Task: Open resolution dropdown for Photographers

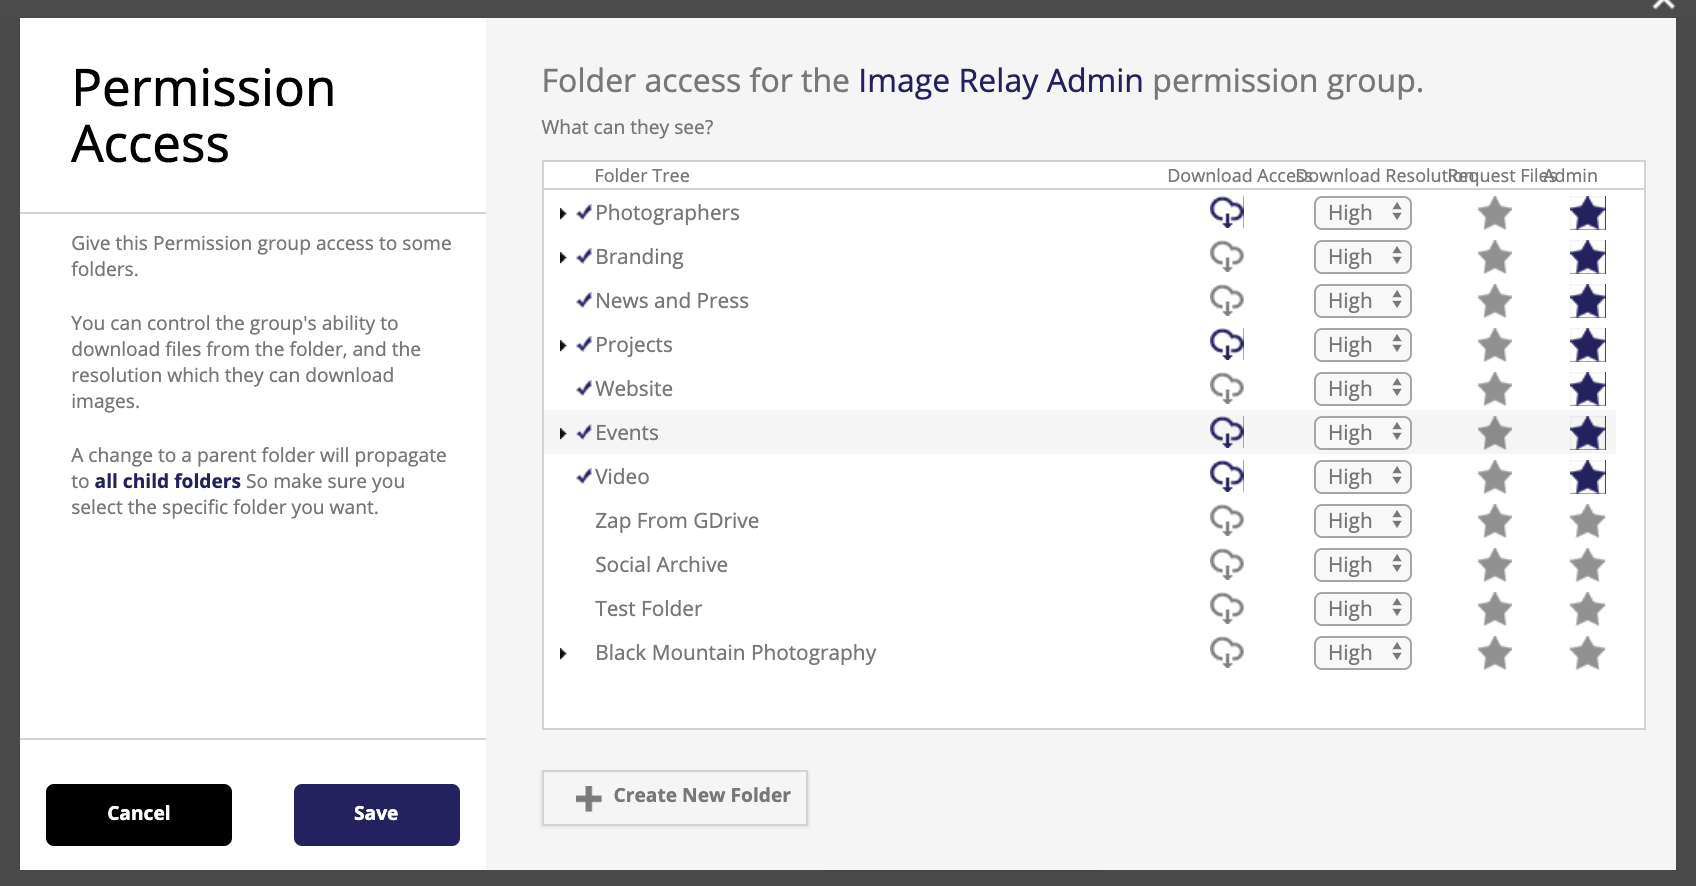Action: tap(1363, 213)
